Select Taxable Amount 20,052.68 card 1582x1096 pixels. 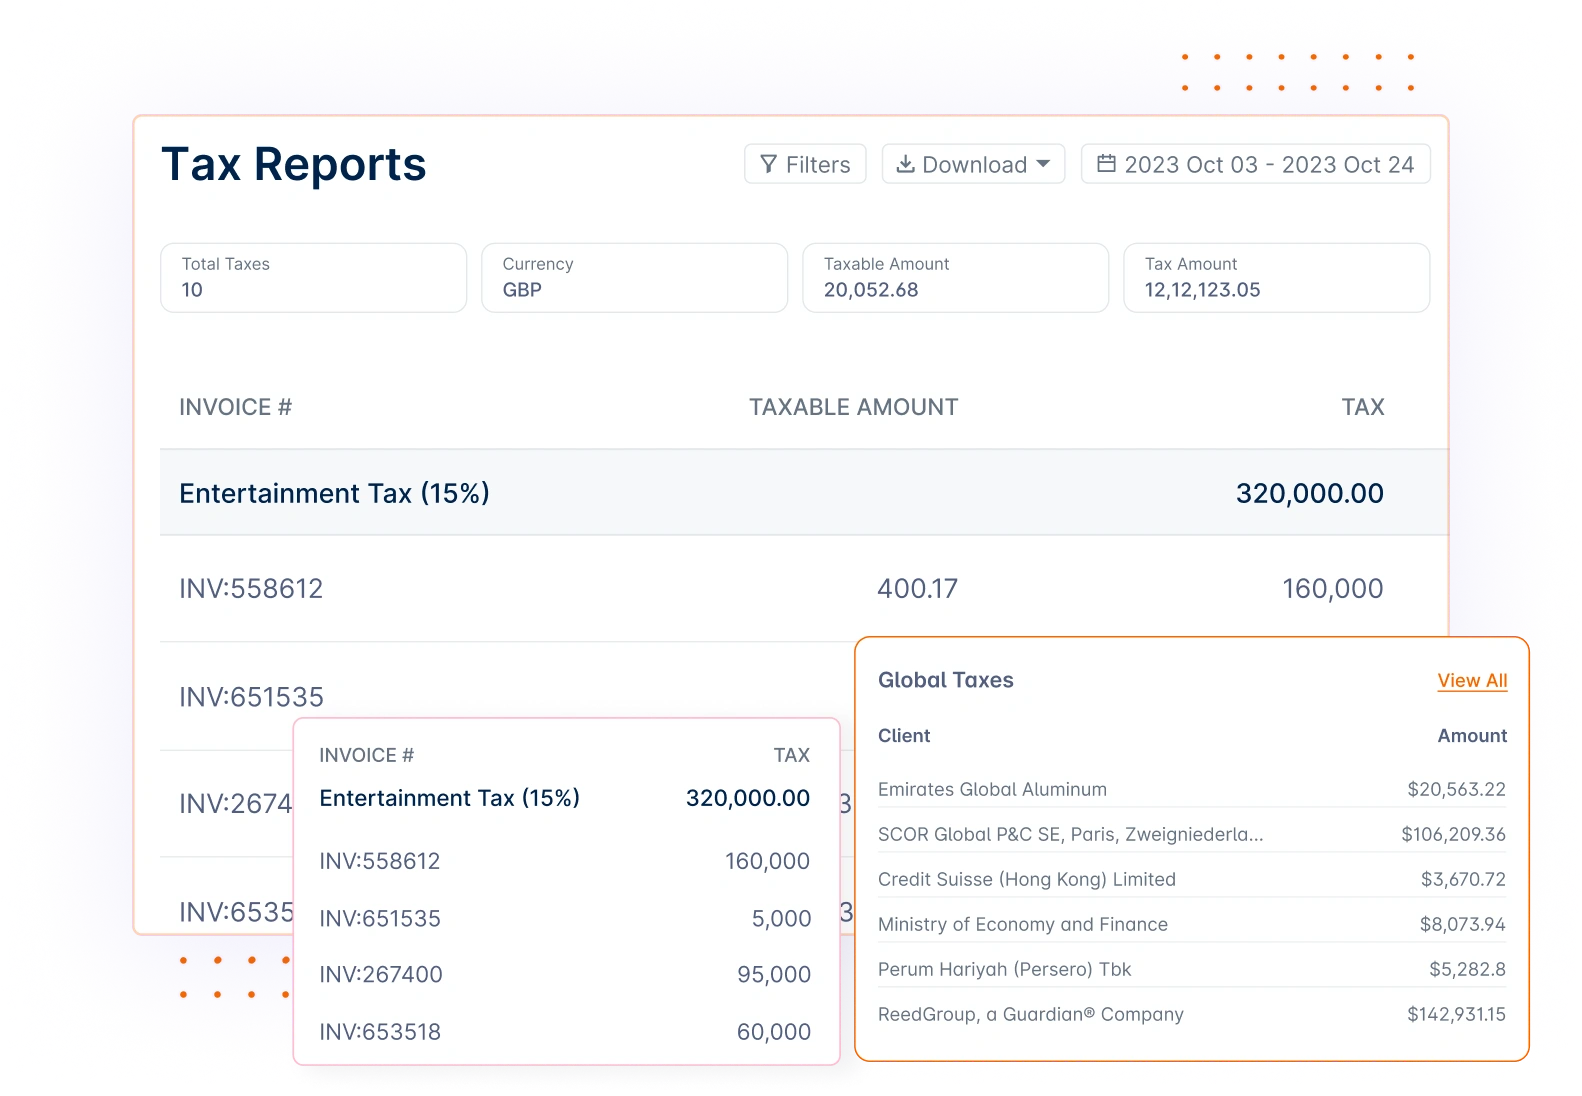pyautogui.click(x=956, y=278)
